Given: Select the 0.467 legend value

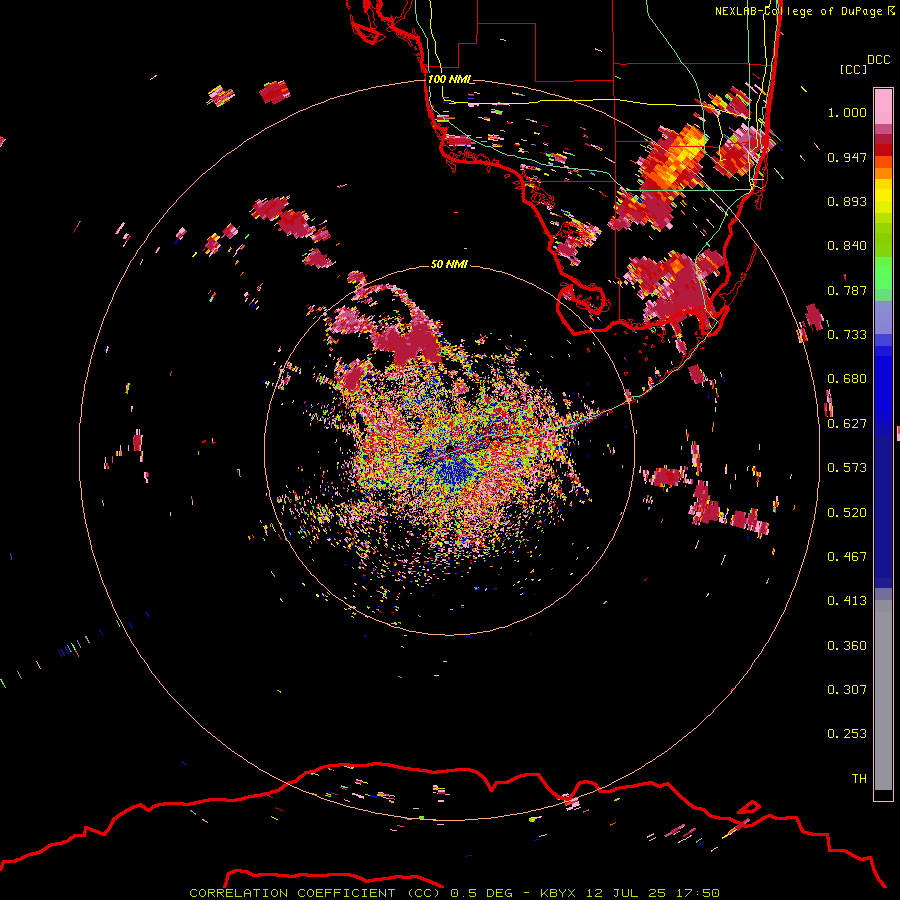Looking at the screenshot, I should pyautogui.click(x=847, y=557).
